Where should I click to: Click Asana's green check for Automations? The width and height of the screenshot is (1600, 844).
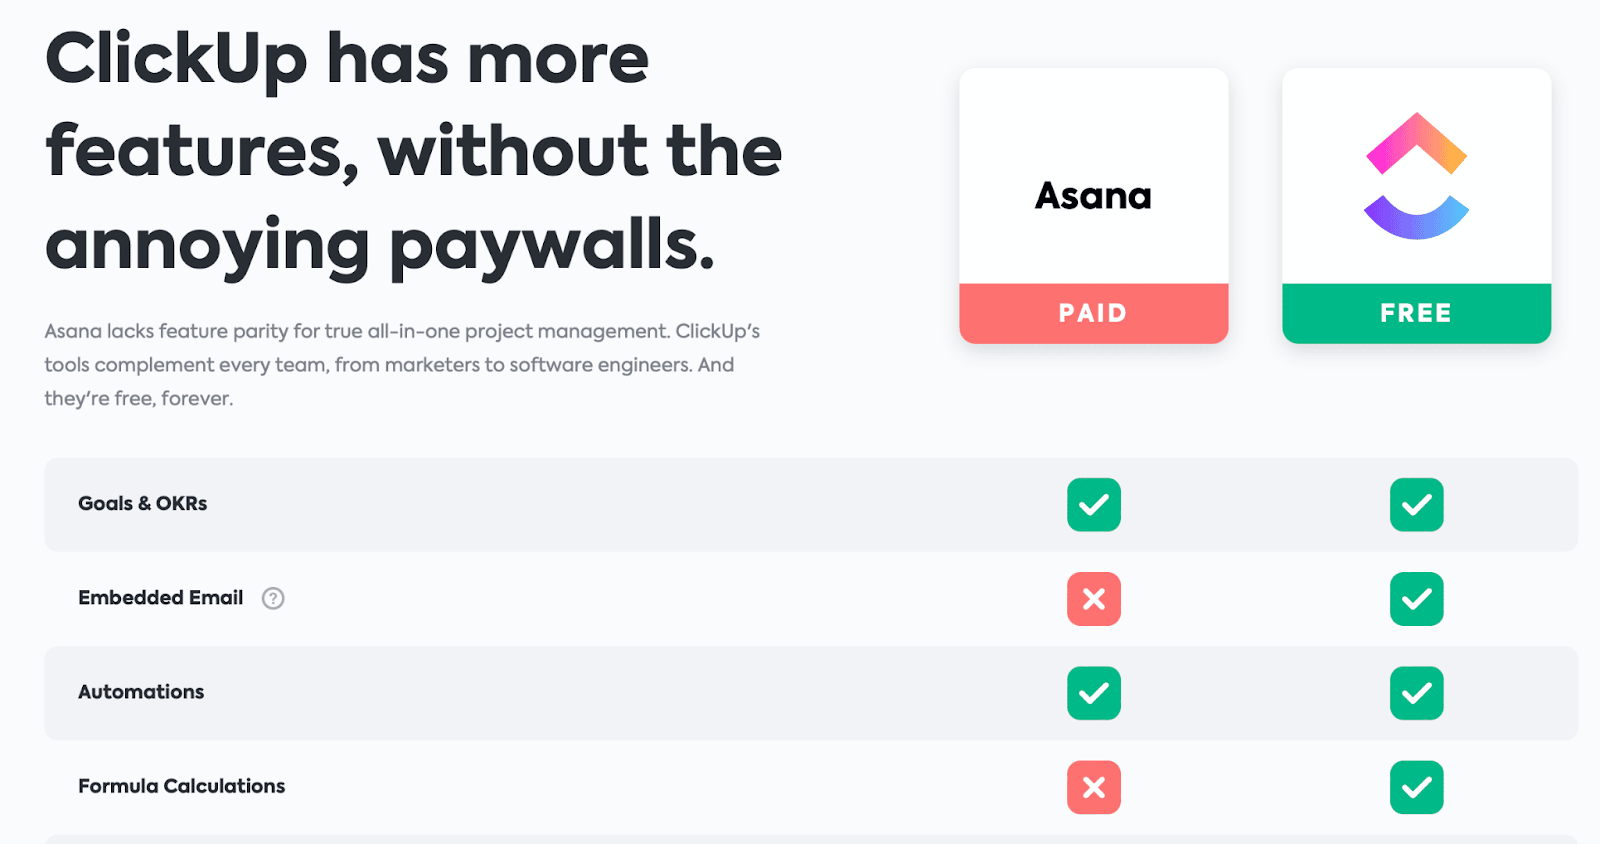coord(1094,693)
